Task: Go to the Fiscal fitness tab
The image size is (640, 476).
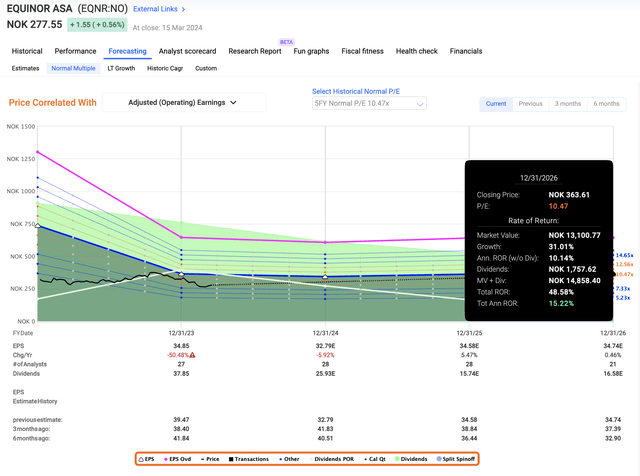Action: 362,51
